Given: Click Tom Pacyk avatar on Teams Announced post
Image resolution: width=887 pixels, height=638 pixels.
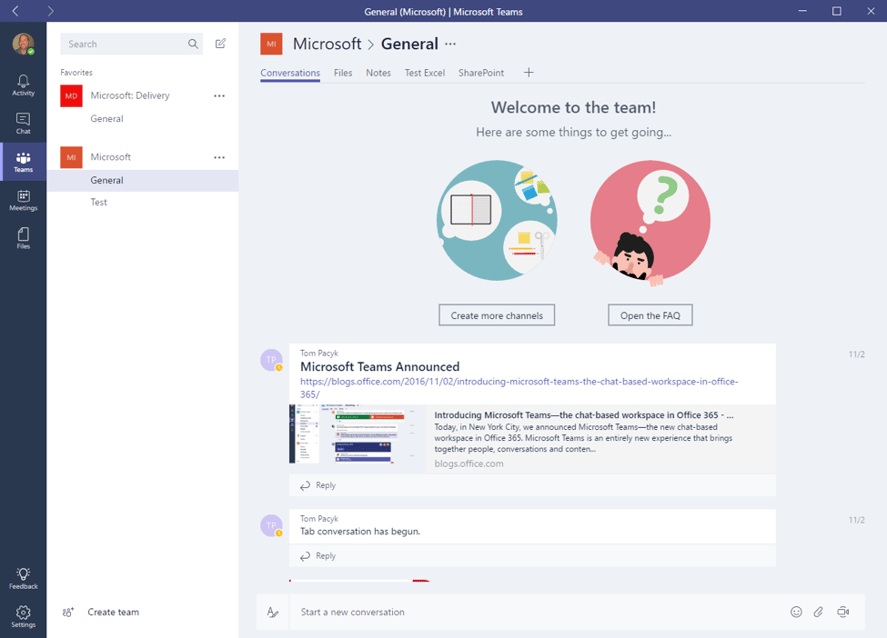Looking at the screenshot, I should tap(271, 360).
